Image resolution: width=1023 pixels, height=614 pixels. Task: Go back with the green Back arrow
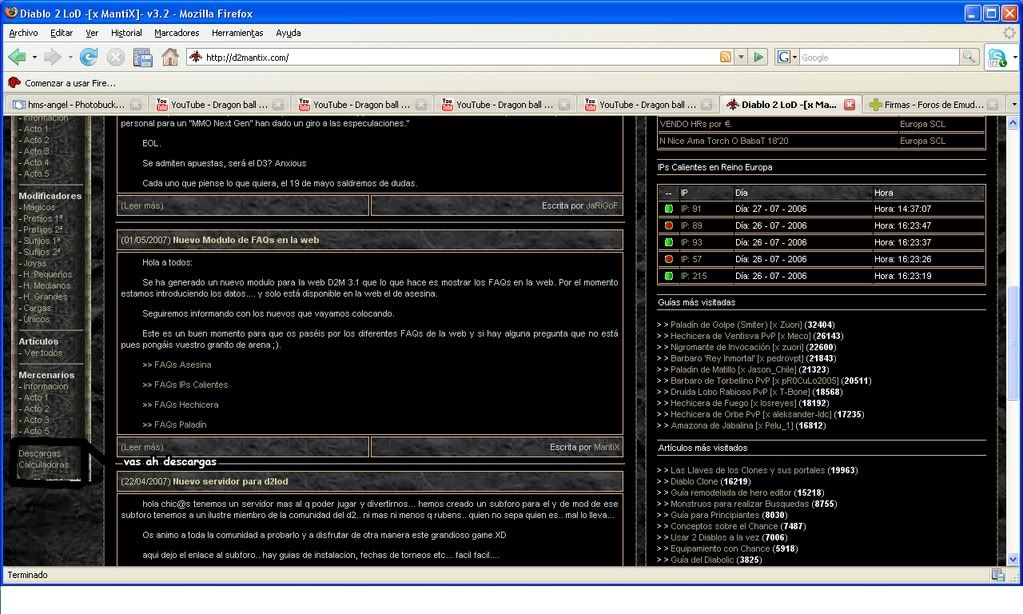(17, 57)
